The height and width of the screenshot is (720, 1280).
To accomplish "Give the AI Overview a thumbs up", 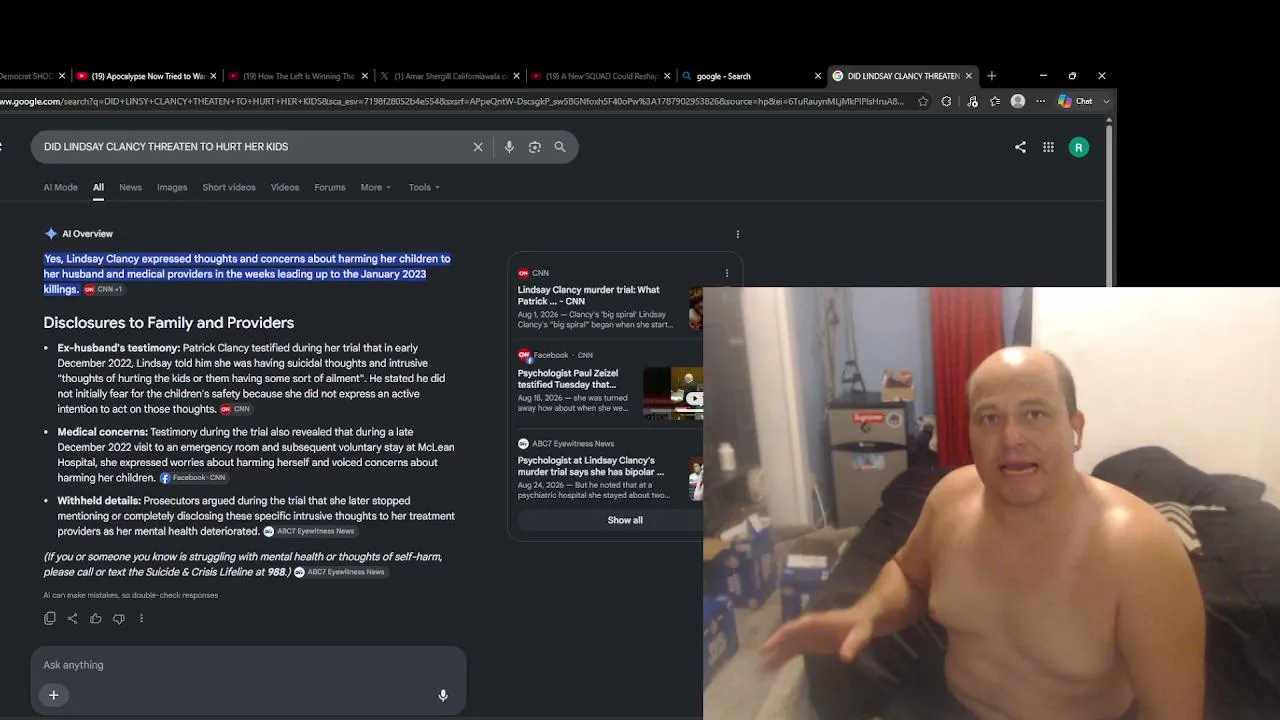I will [x=96, y=618].
